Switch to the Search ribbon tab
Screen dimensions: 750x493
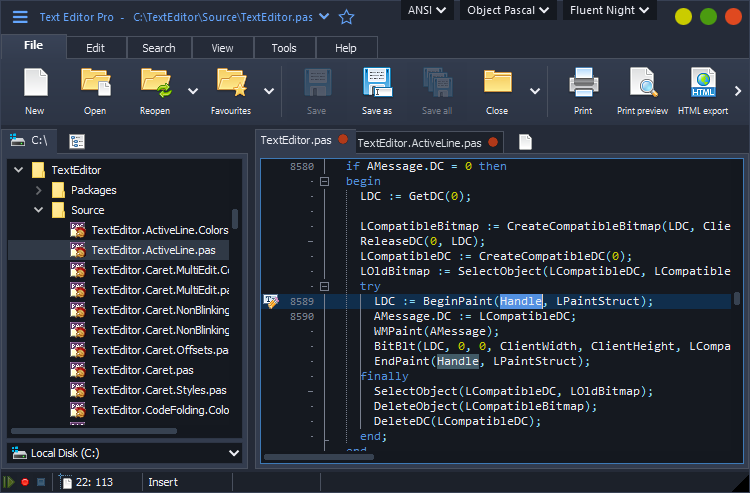pyautogui.click(x=159, y=48)
